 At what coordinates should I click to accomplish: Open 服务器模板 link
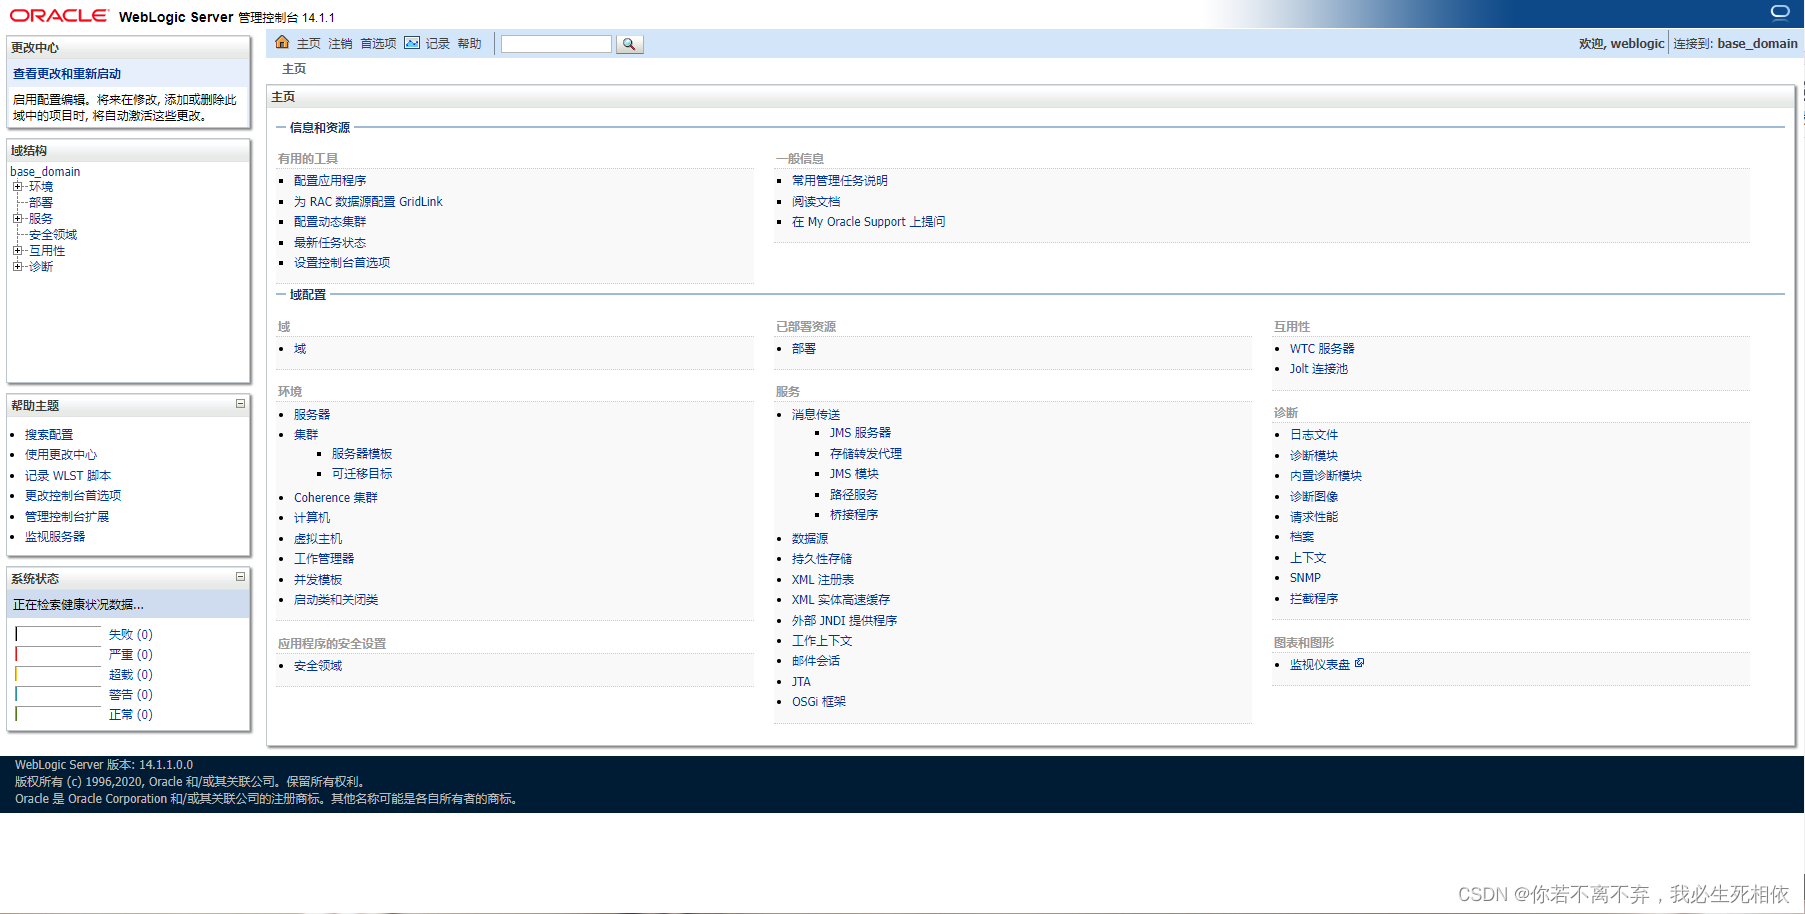(362, 454)
